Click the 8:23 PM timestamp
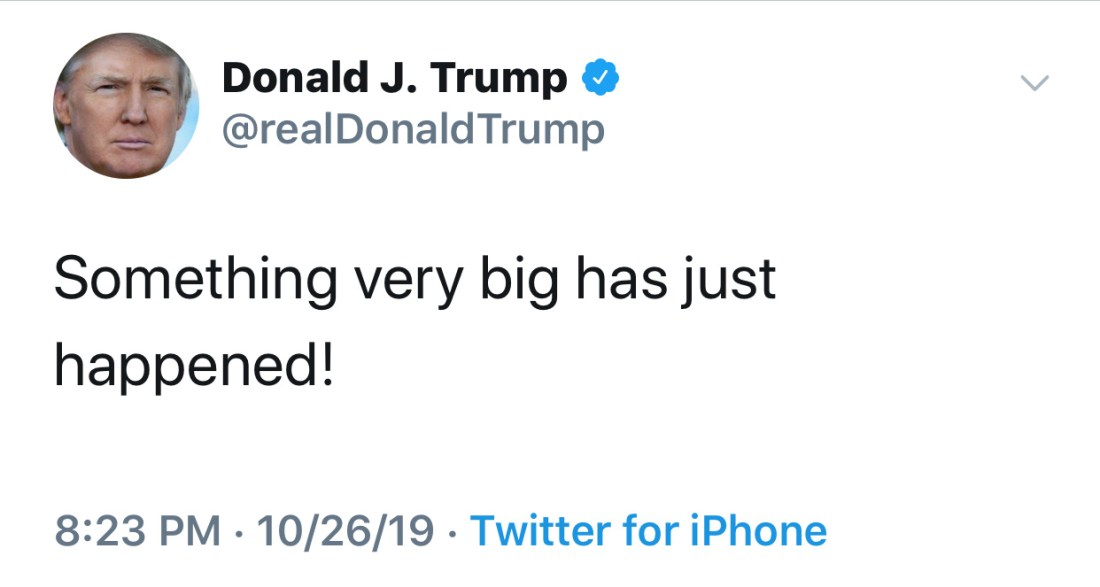Viewport: 1100px width, 587px height. [137, 530]
